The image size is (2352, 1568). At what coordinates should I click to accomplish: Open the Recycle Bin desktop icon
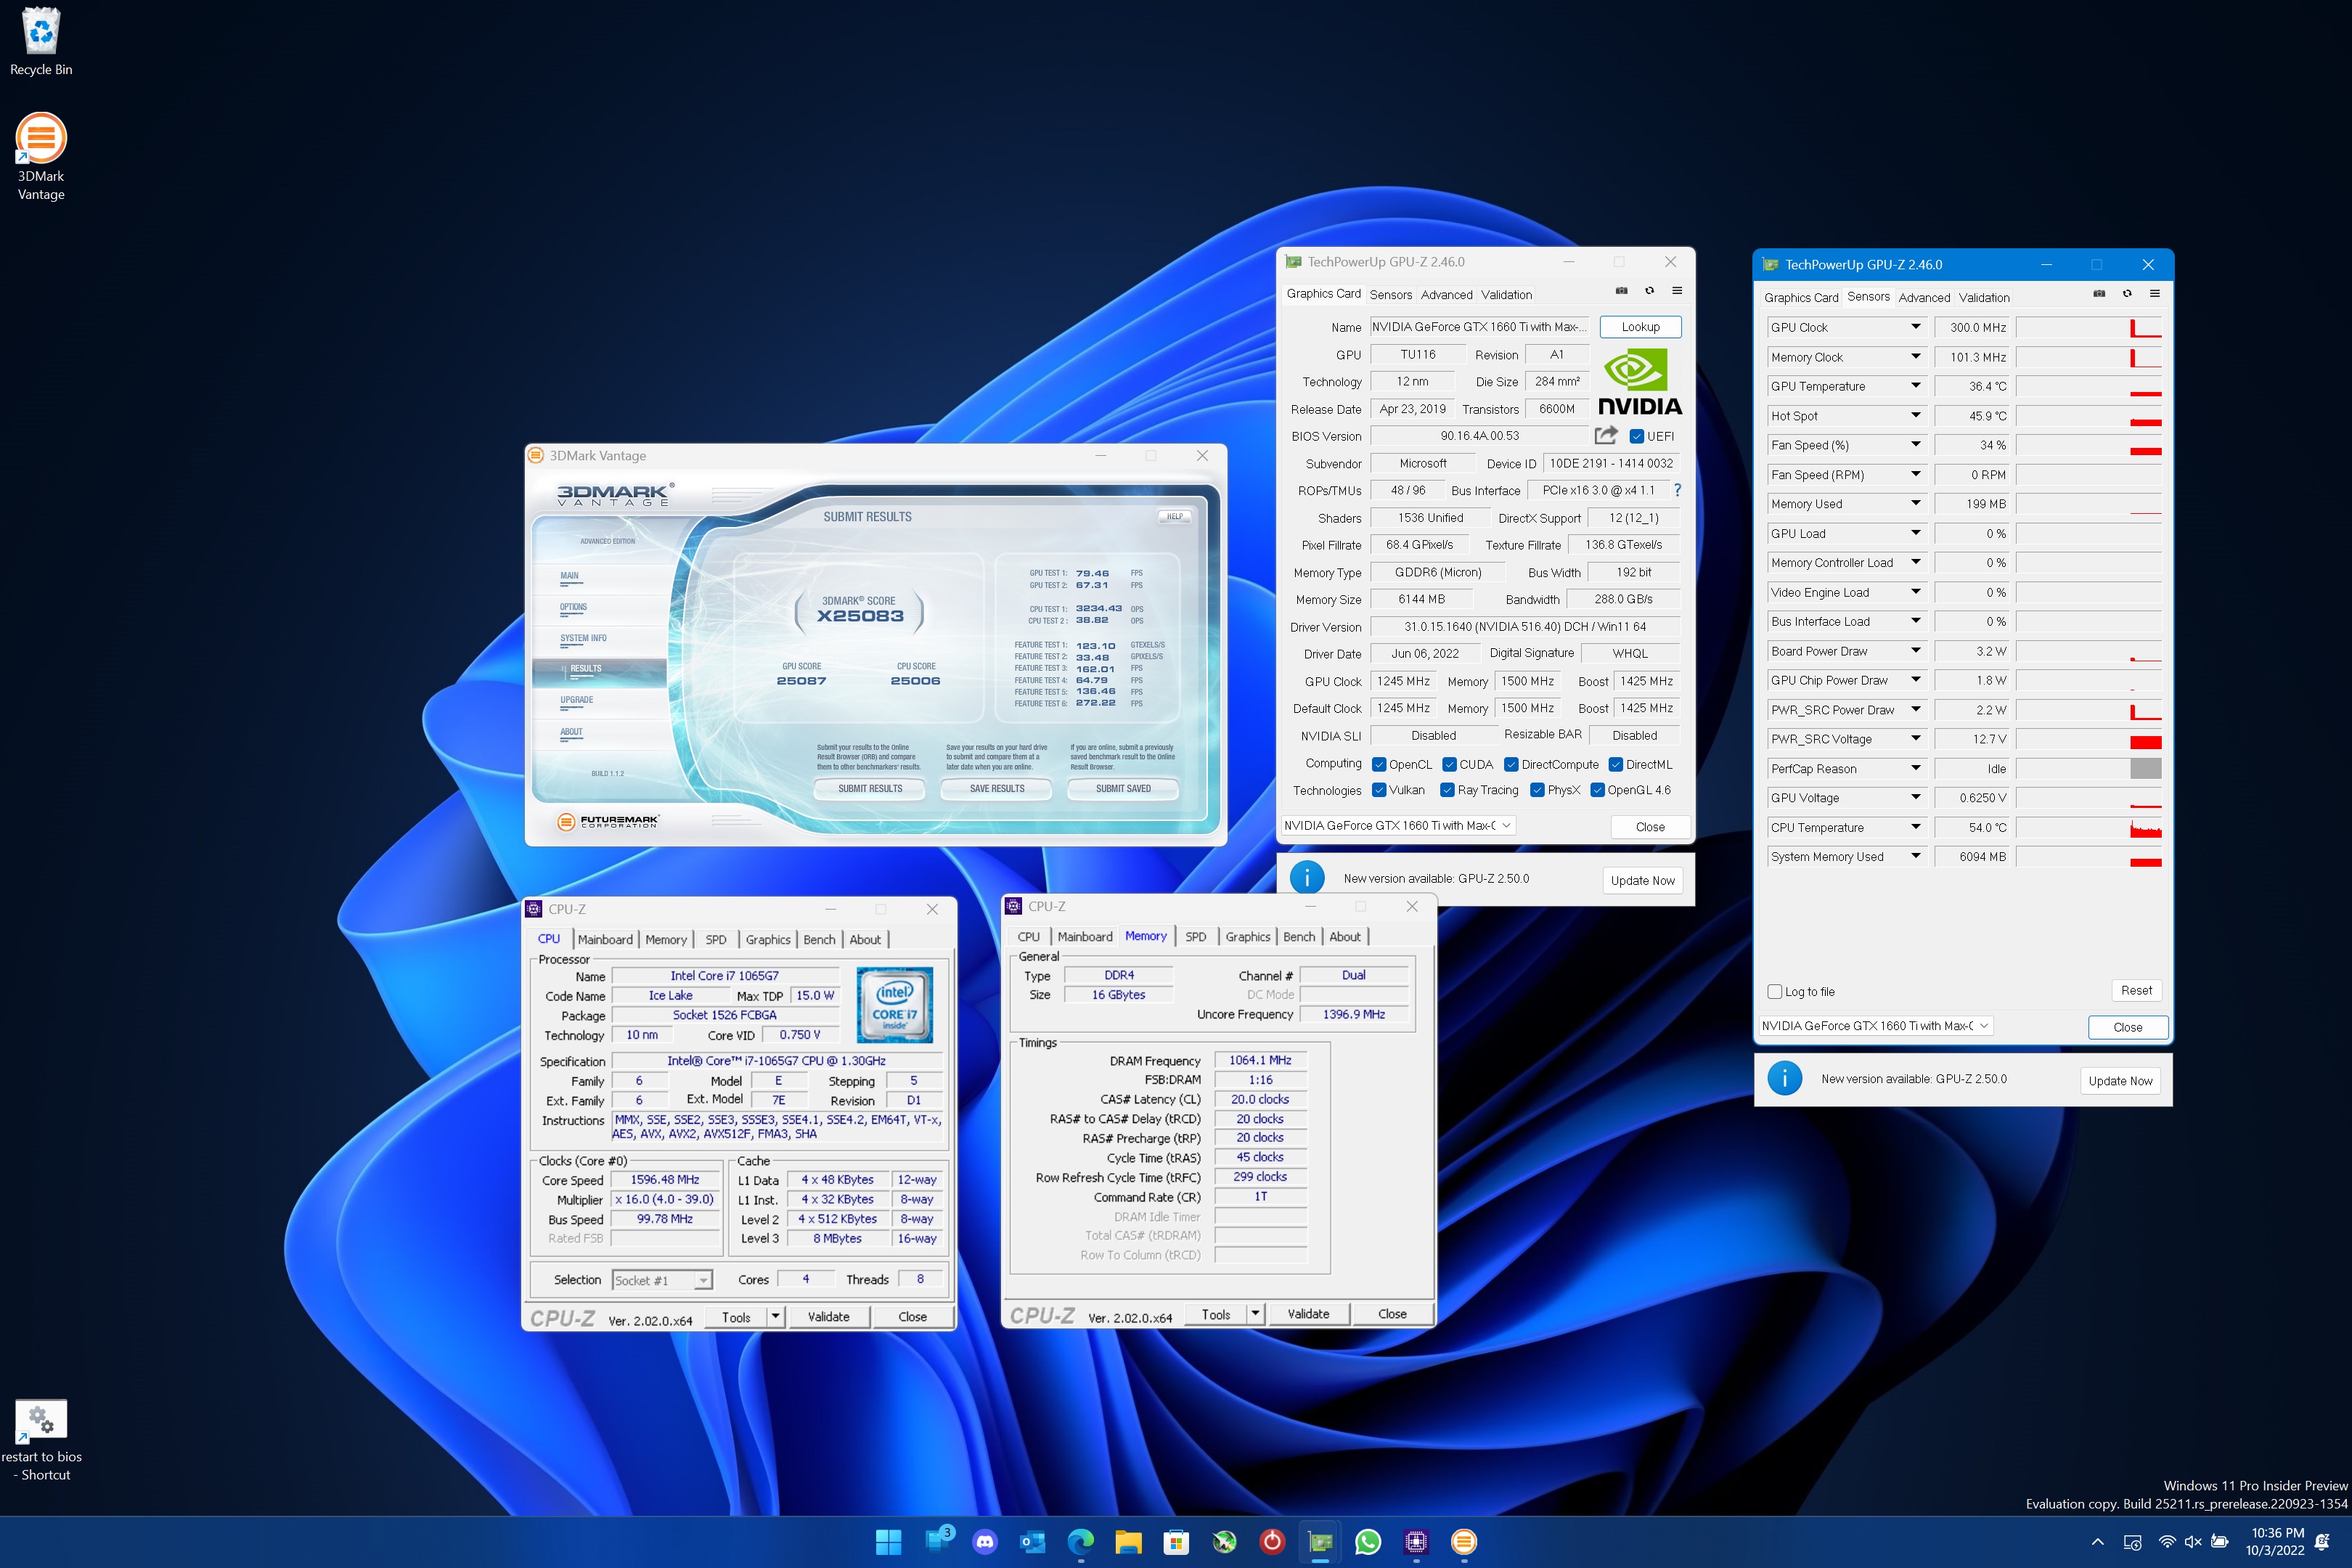(x=41, y=41)
